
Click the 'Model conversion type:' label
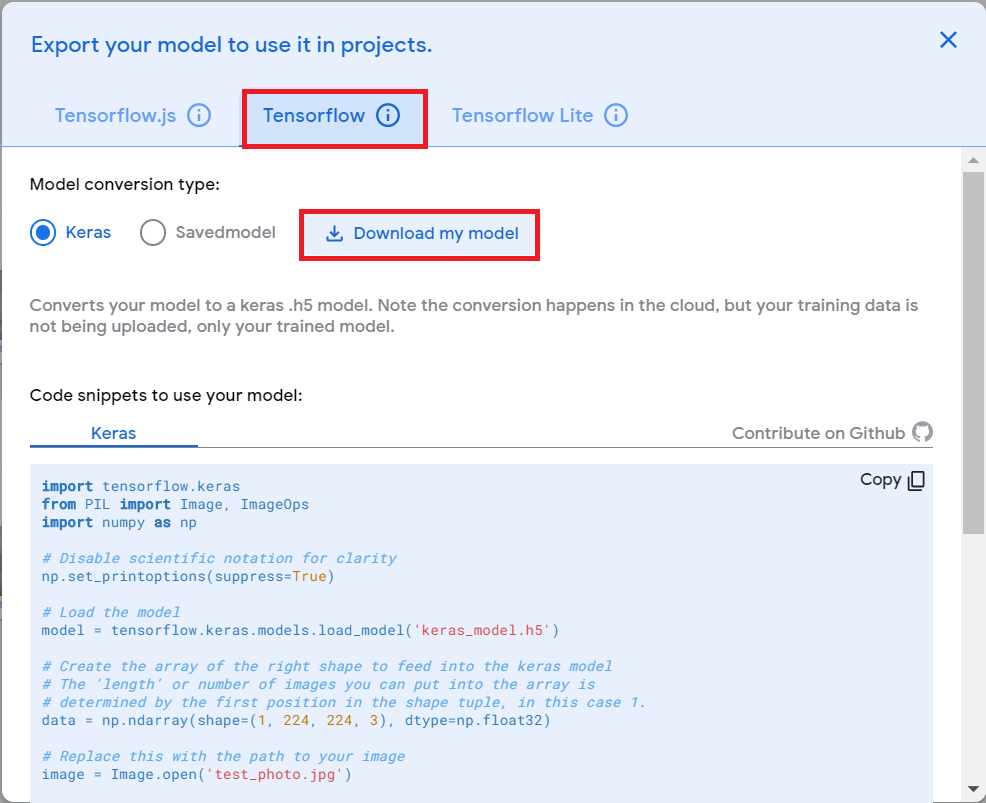coord(125,184)
